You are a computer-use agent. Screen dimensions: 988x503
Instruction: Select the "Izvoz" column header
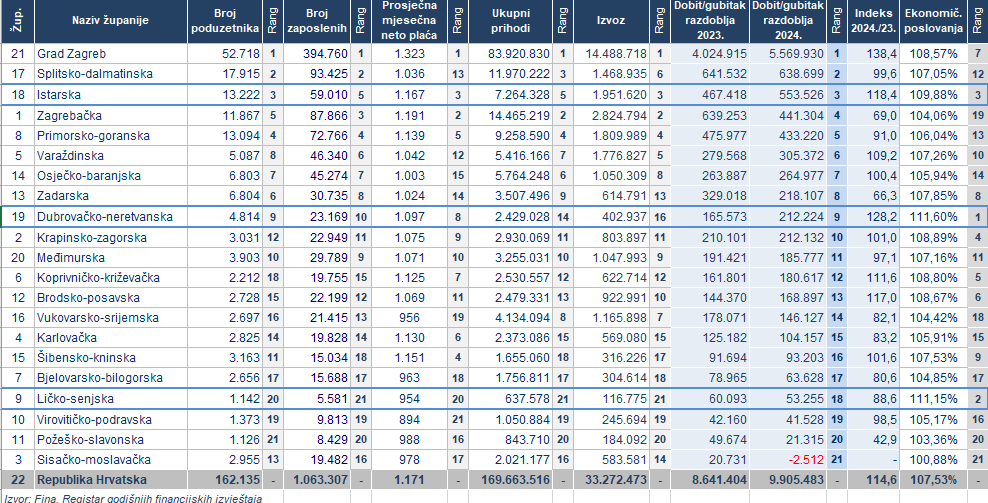click(x=610, y=21)
